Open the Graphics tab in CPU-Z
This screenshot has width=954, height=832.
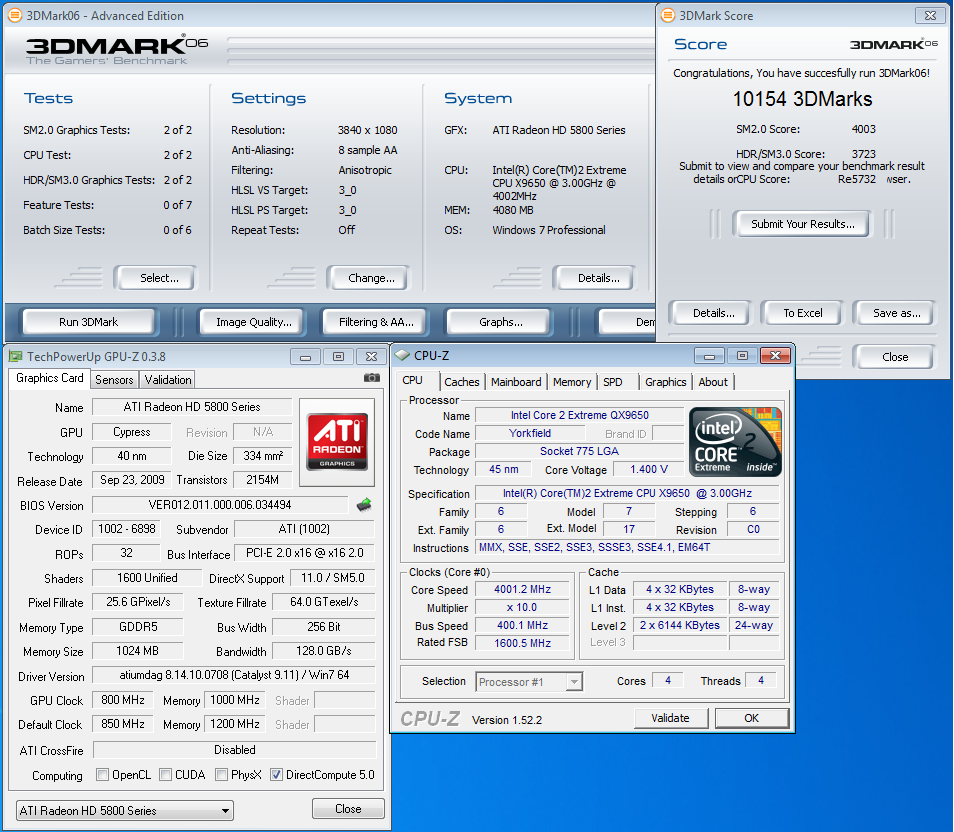pos(666,382)
